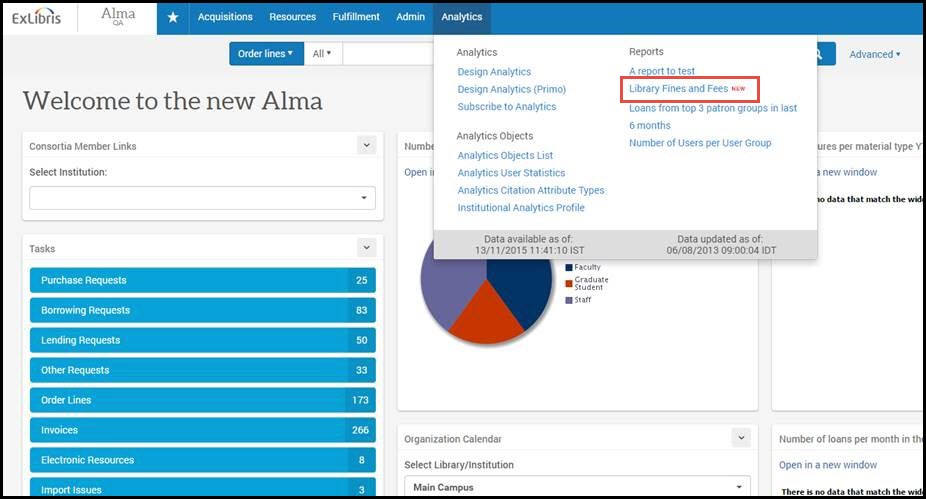Viewport: 926px width, 499px height.
Task: Open Analytics User Statistics
Action: pos(511,172)
